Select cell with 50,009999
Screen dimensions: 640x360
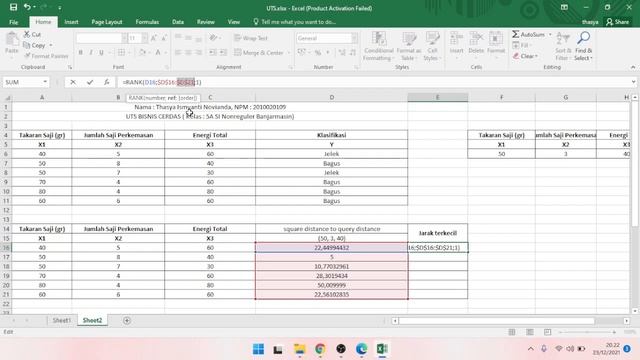[331, 285]
